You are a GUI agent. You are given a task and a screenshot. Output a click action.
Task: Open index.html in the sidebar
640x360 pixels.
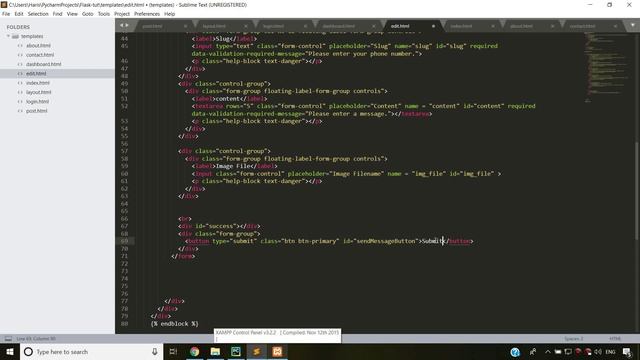38,83
